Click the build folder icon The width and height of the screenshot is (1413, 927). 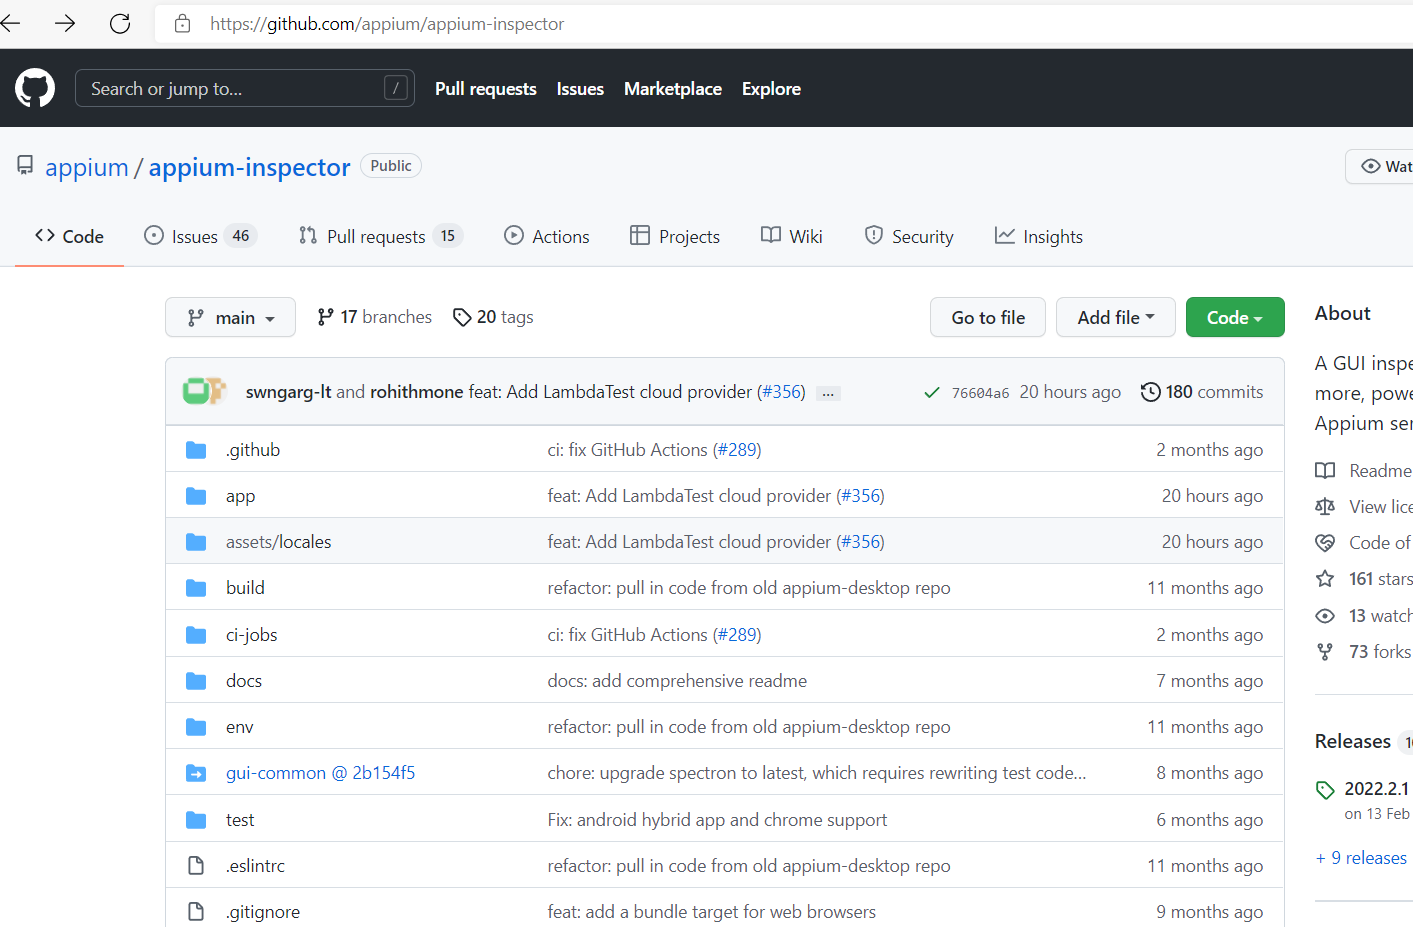pos(196,588)
